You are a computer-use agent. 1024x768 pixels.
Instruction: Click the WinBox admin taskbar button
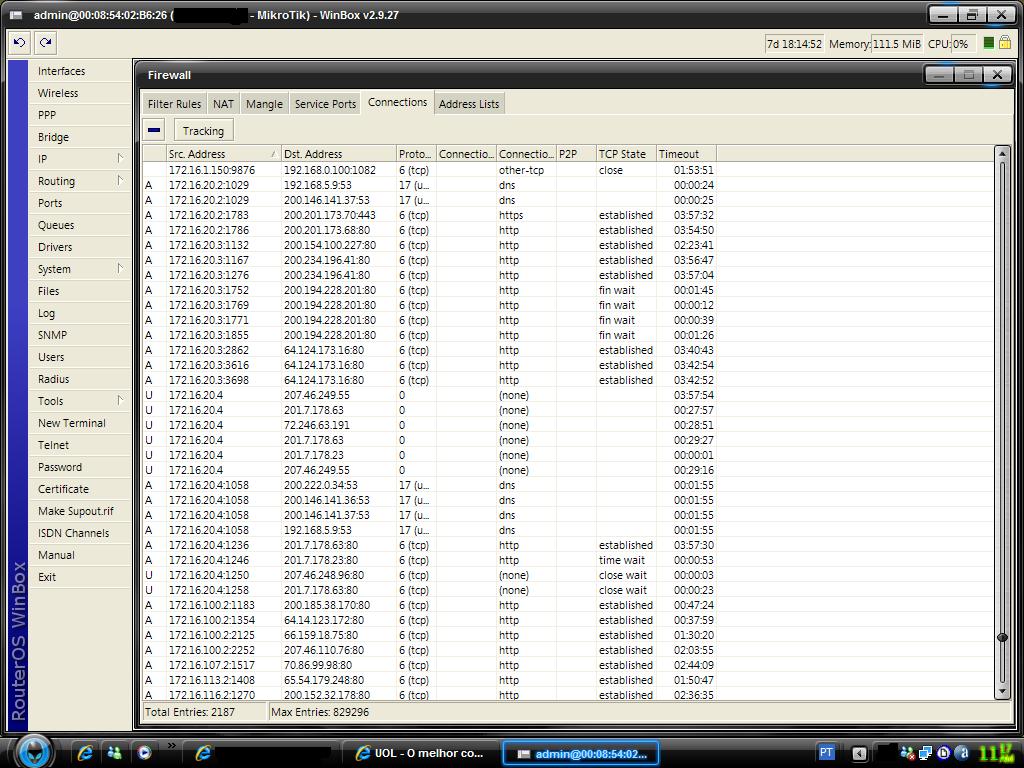[581, 754]
